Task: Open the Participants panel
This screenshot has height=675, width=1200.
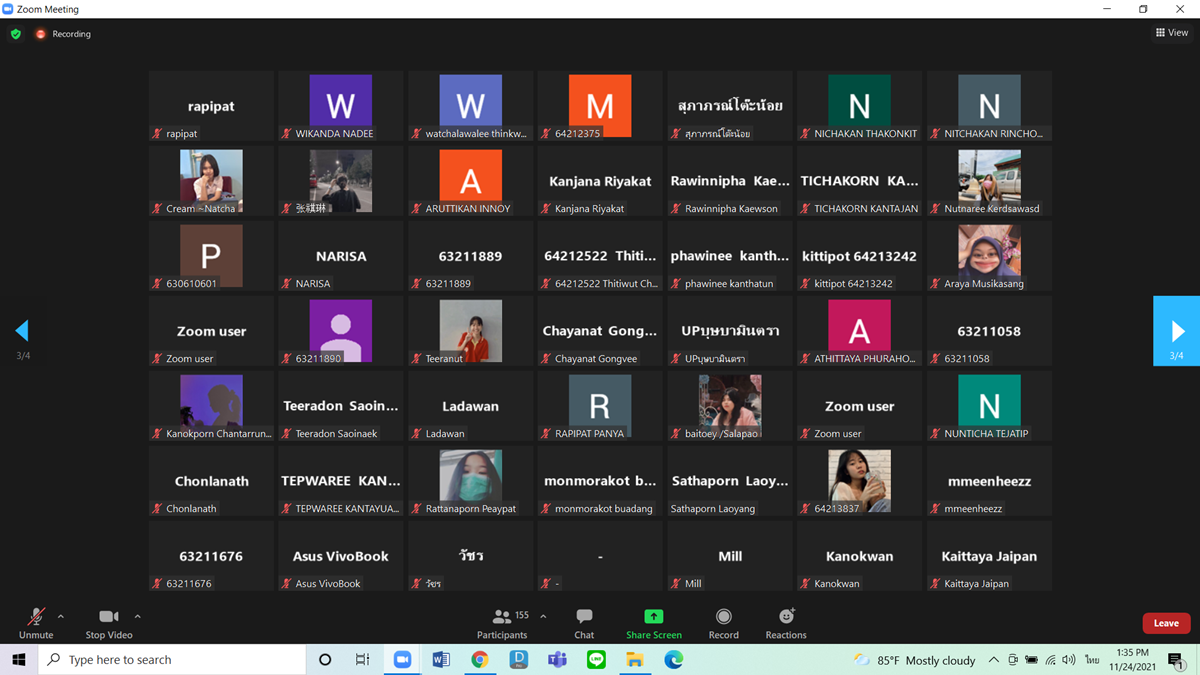Action: (x=502, y=622)
